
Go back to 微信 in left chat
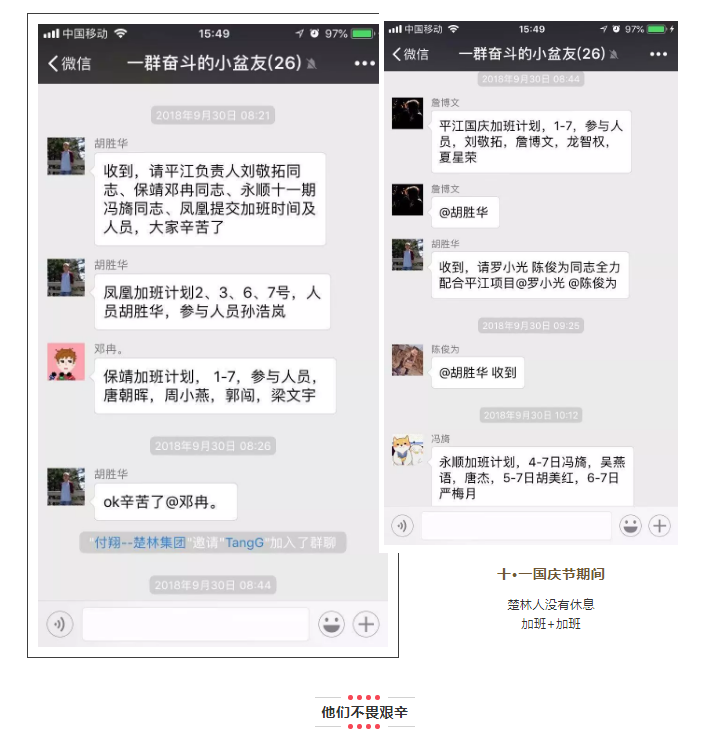click(69, 63)
